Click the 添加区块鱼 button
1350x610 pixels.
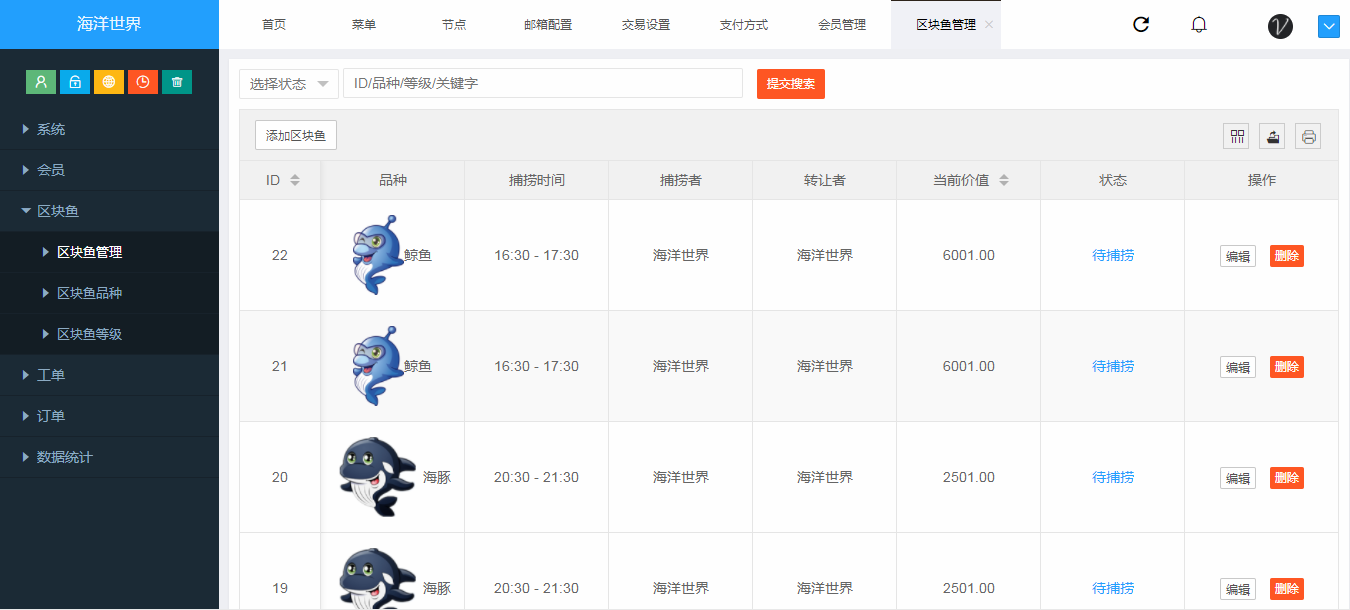click(x=296, y=135)
